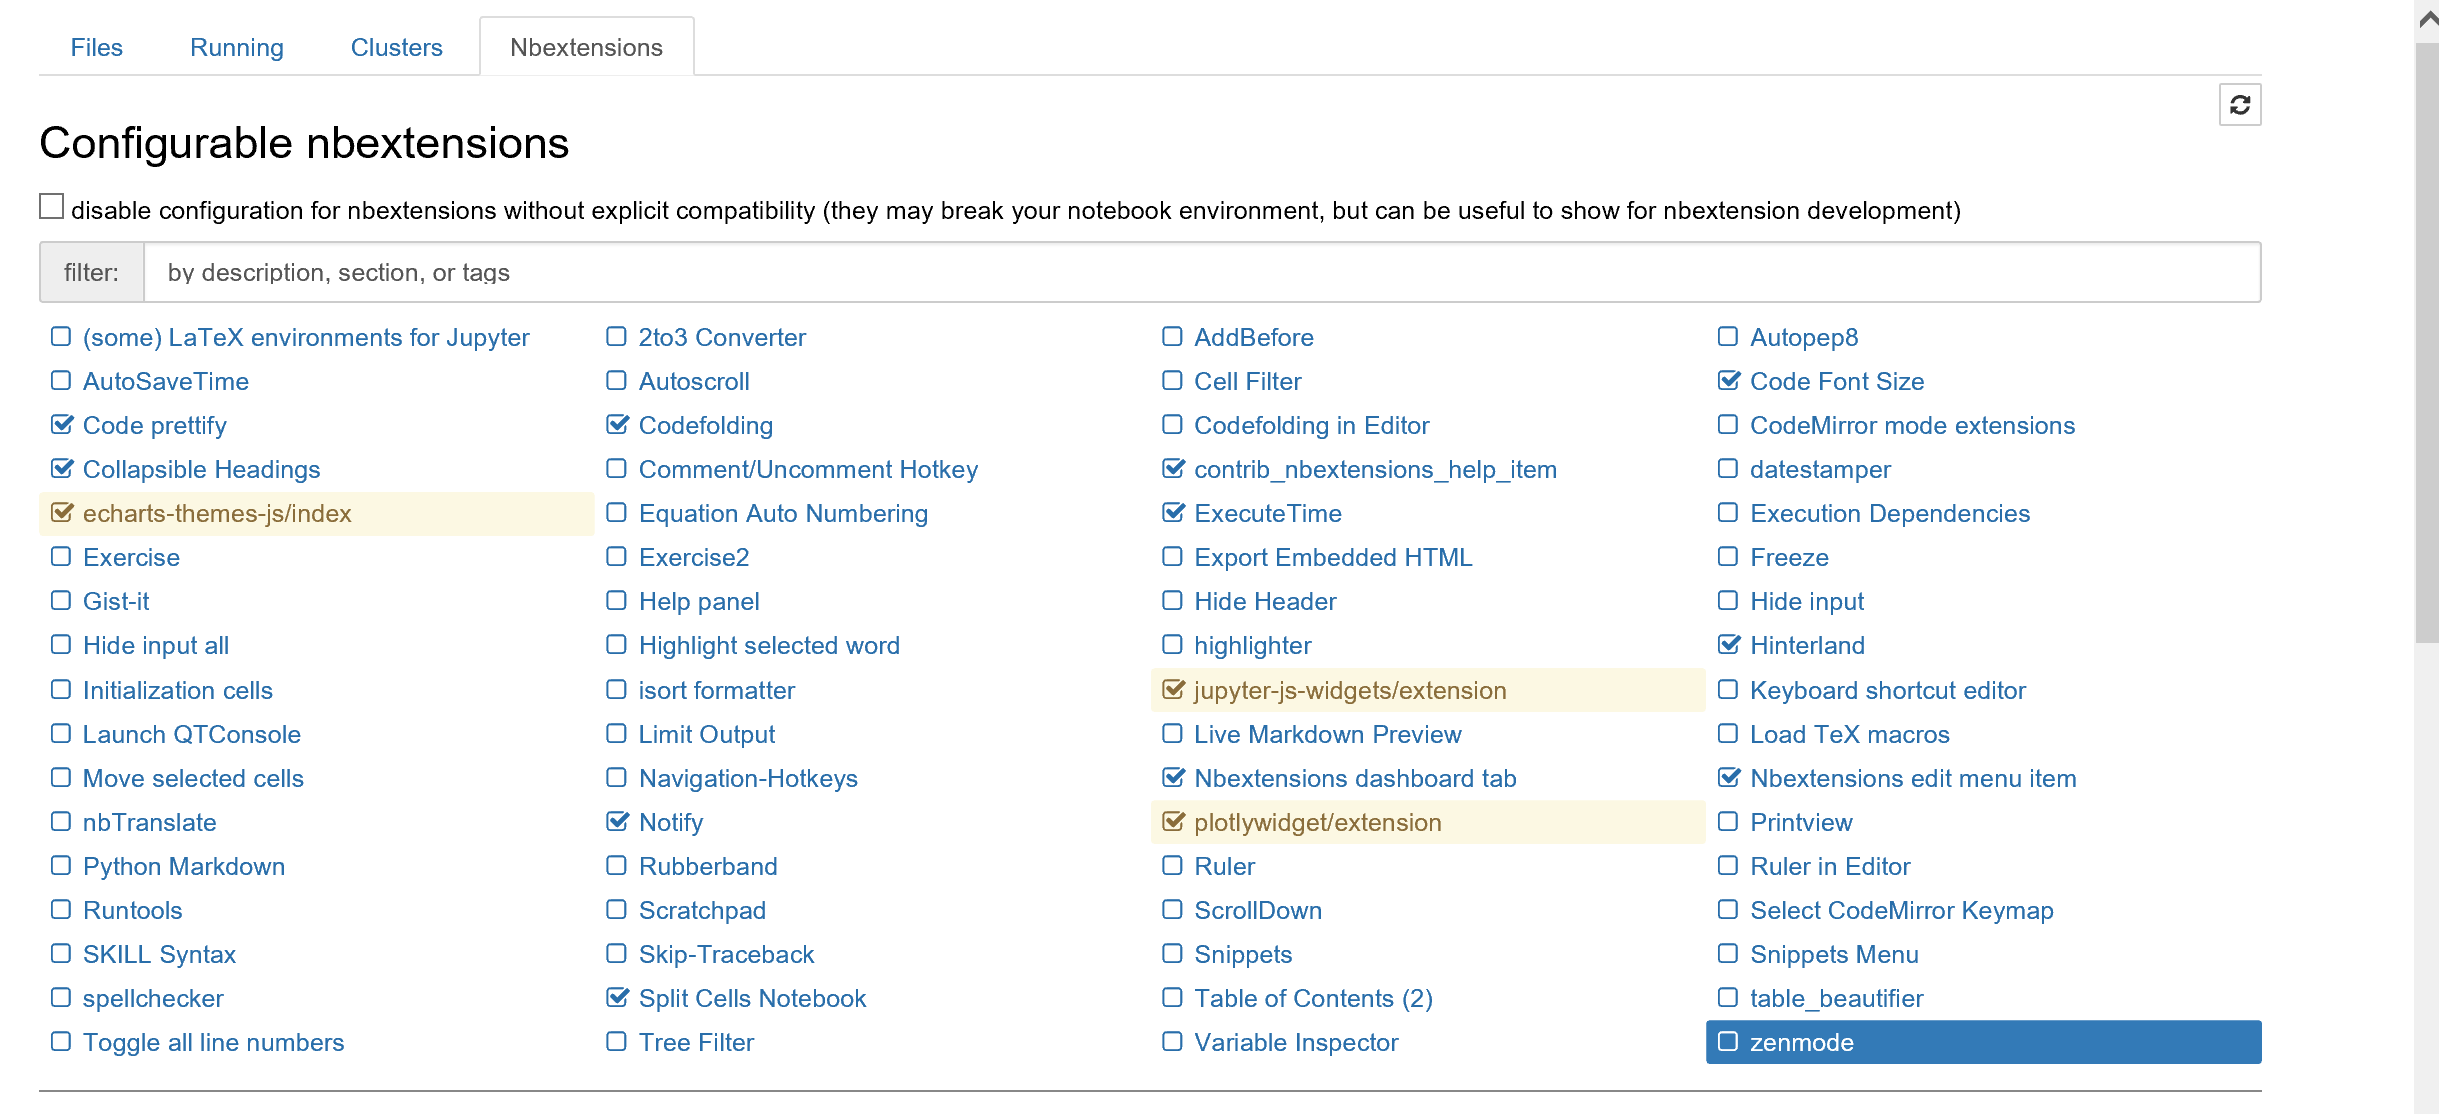2439x1114 pixels.
Task: Click the refresh/reload nbextensions icon
Action: 2240,106
